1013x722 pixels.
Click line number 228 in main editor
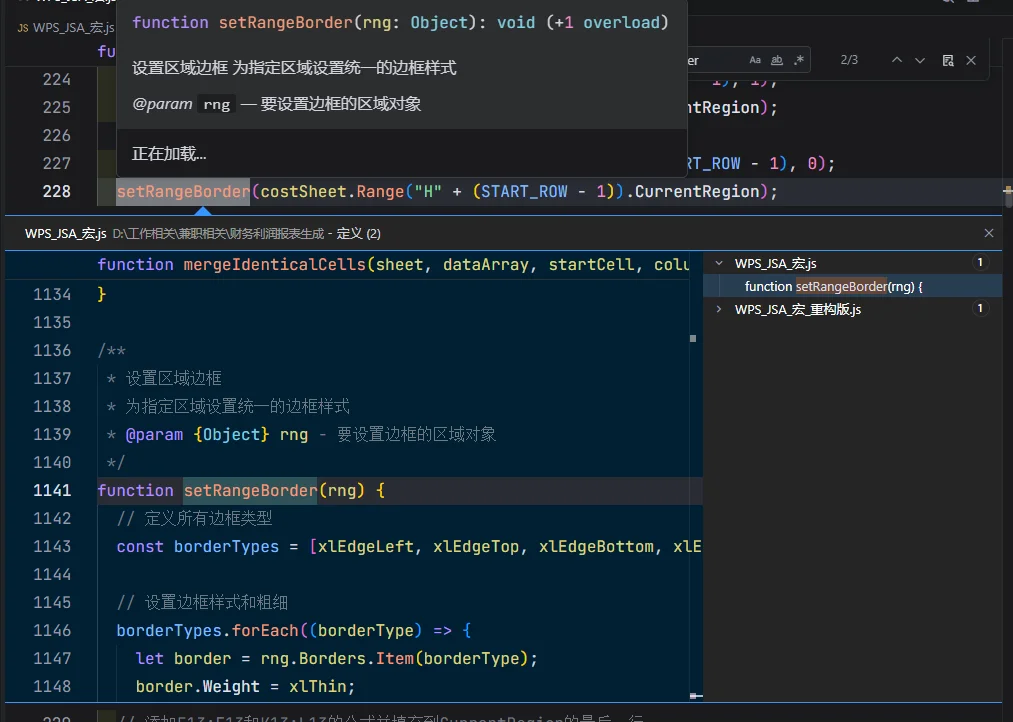coord(56,192)
